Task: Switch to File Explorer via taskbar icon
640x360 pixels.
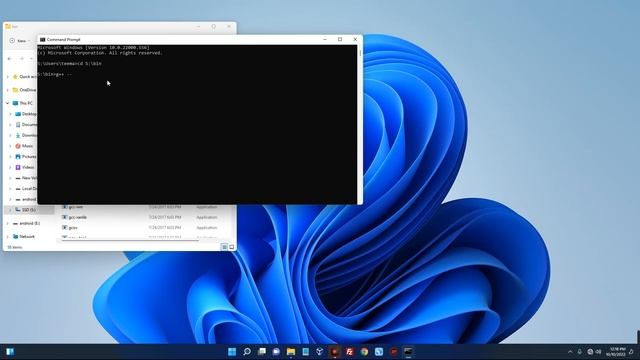Action: pyautogui.click(x=291, y=351)
